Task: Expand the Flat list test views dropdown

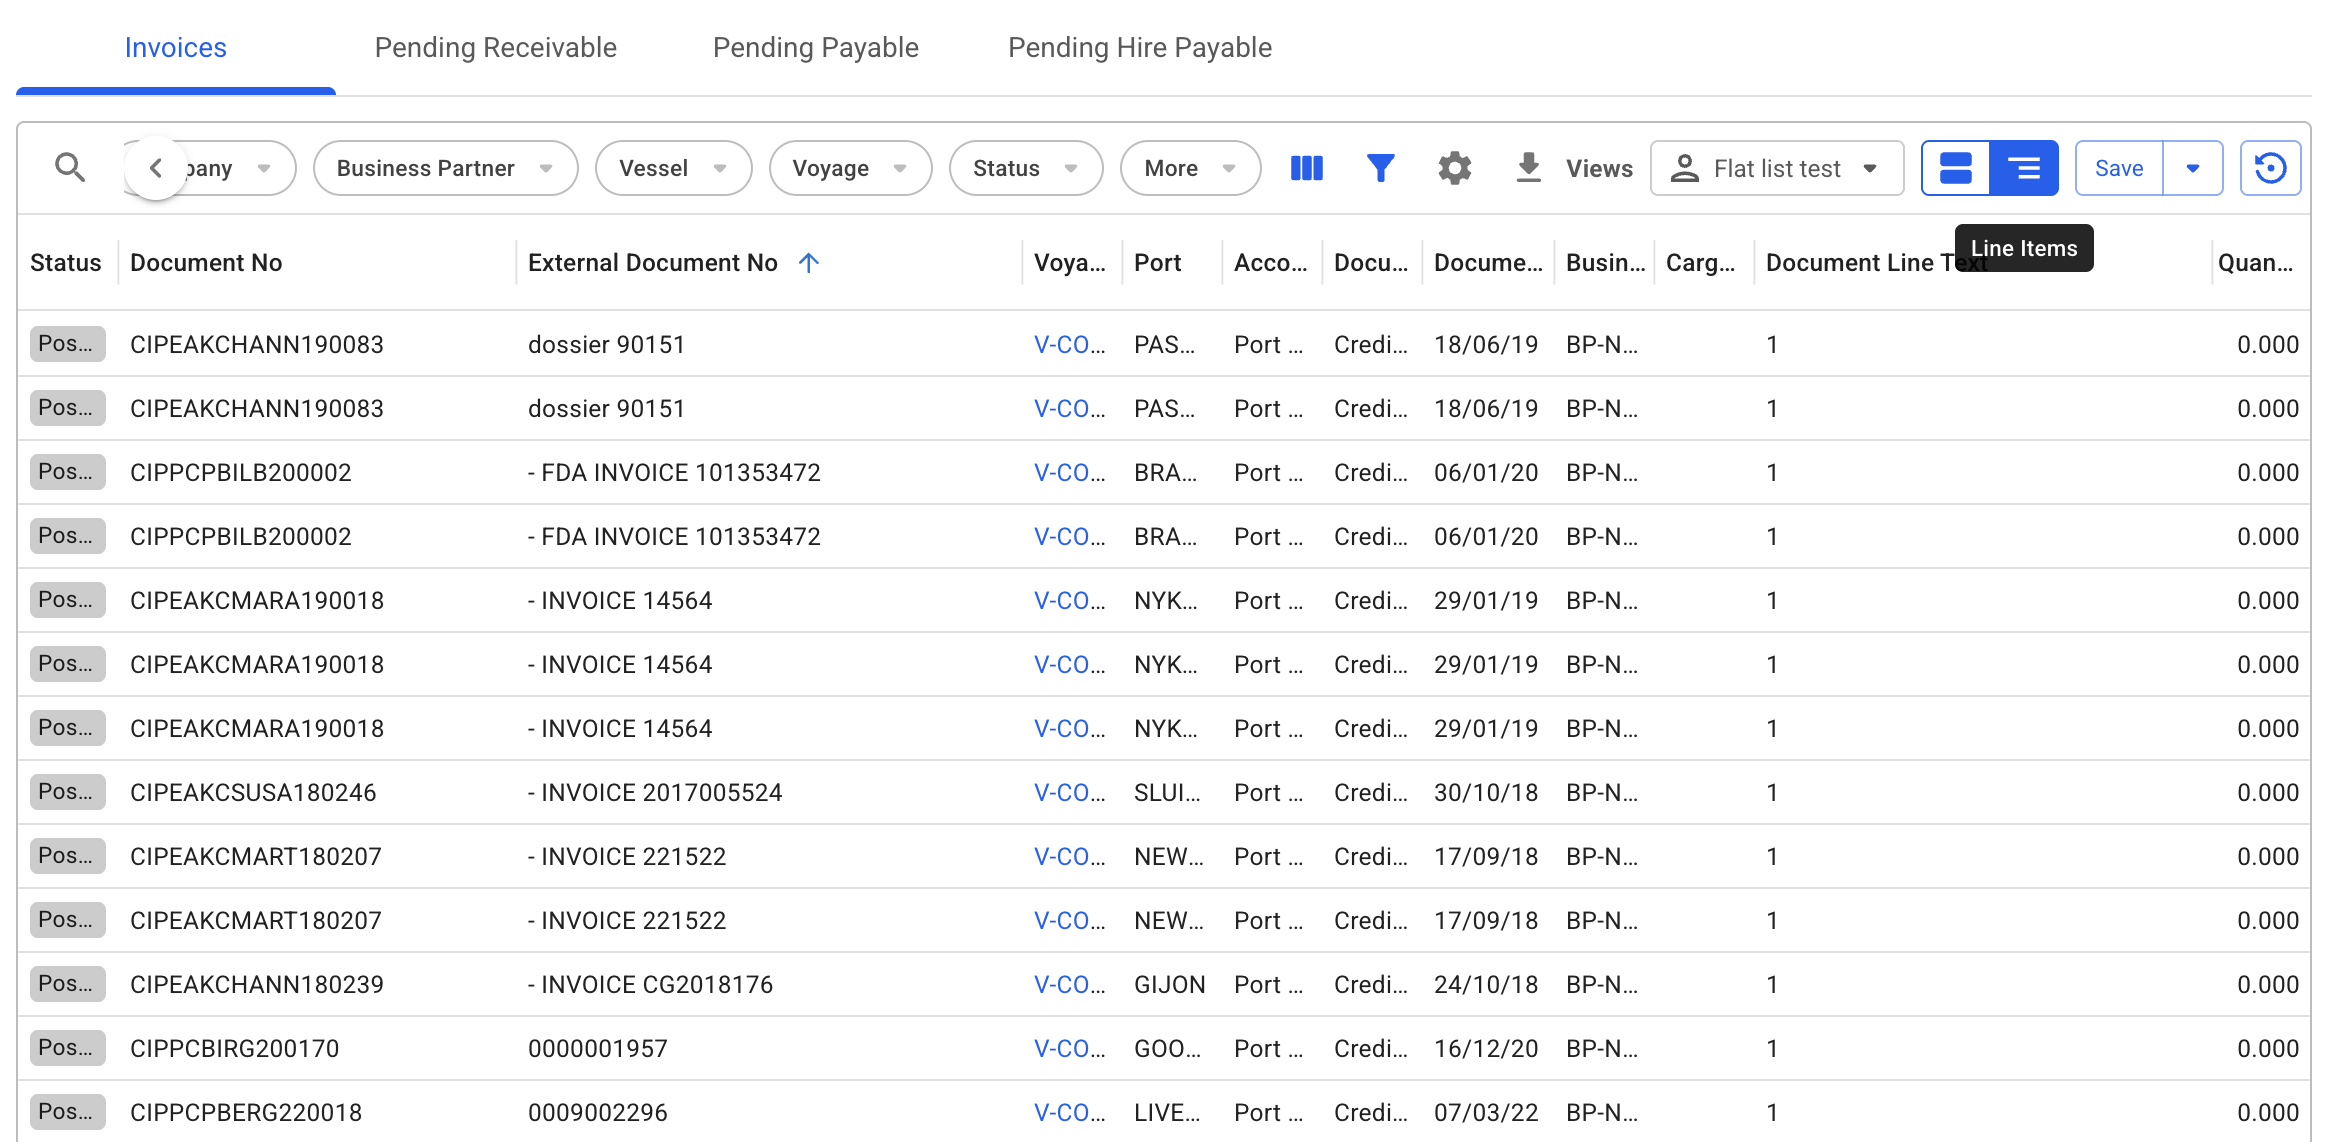Action: [x=1777, y=168]
